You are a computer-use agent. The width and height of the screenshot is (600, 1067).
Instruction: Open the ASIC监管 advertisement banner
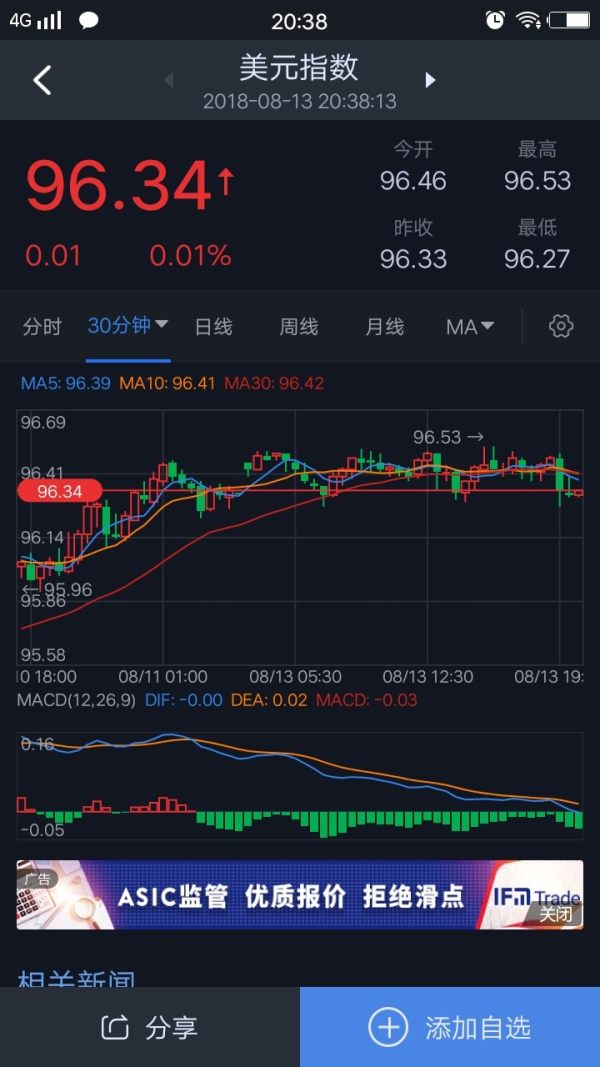point(290,895)
